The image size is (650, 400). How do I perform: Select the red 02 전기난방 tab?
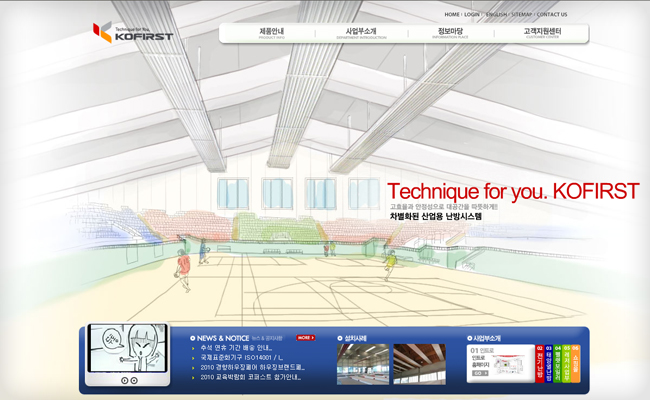pyautogui.click(x=539, y=364)
